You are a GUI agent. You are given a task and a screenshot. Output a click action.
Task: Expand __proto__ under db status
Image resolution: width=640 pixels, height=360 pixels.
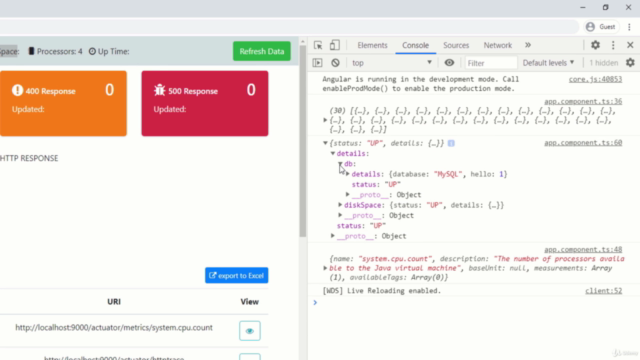pos(348,195)
